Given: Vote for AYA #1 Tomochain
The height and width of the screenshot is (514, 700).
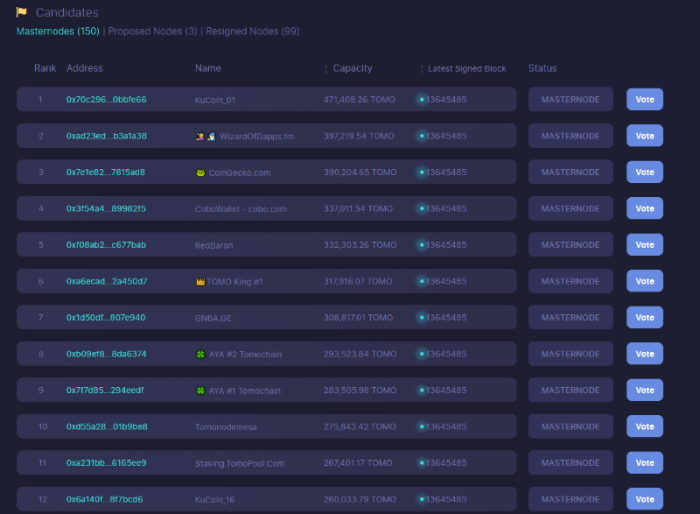Looking at the screenshot, I should [x=645, y=390].
